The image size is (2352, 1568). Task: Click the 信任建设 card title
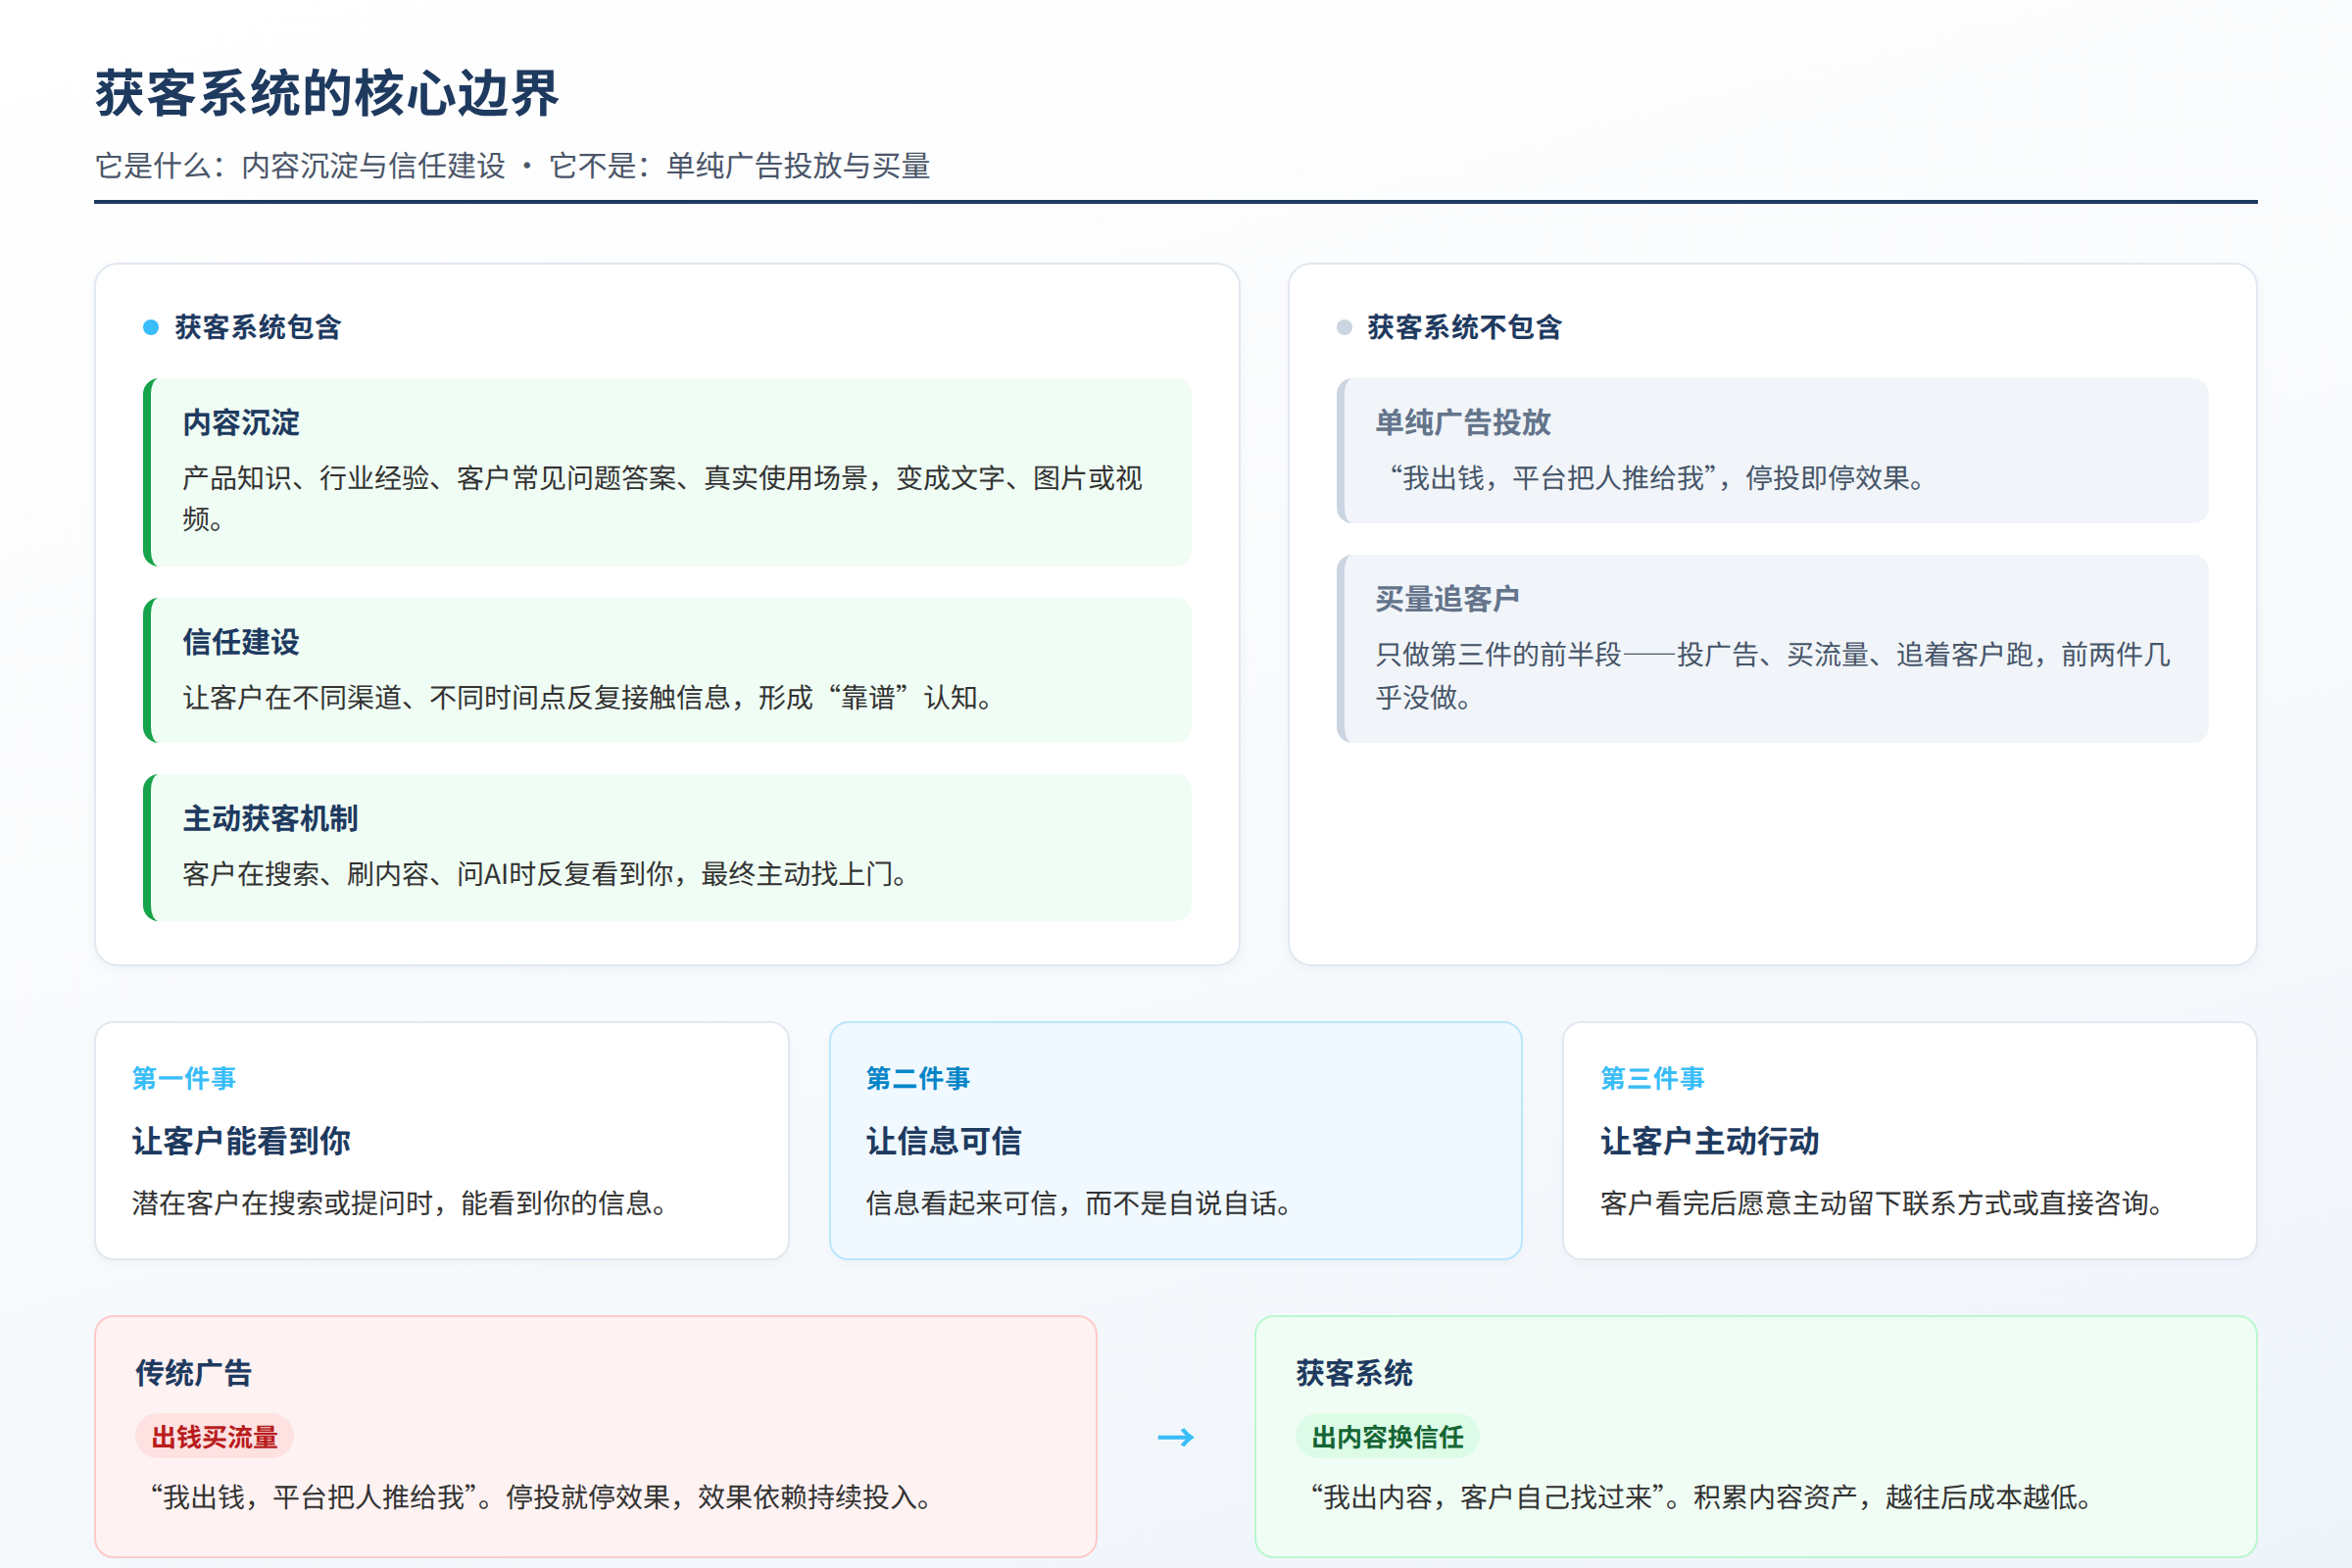point(241,642)
